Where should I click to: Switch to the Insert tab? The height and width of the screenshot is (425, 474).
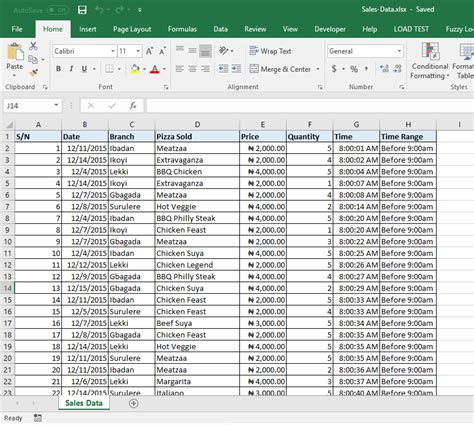click(88, 29)
